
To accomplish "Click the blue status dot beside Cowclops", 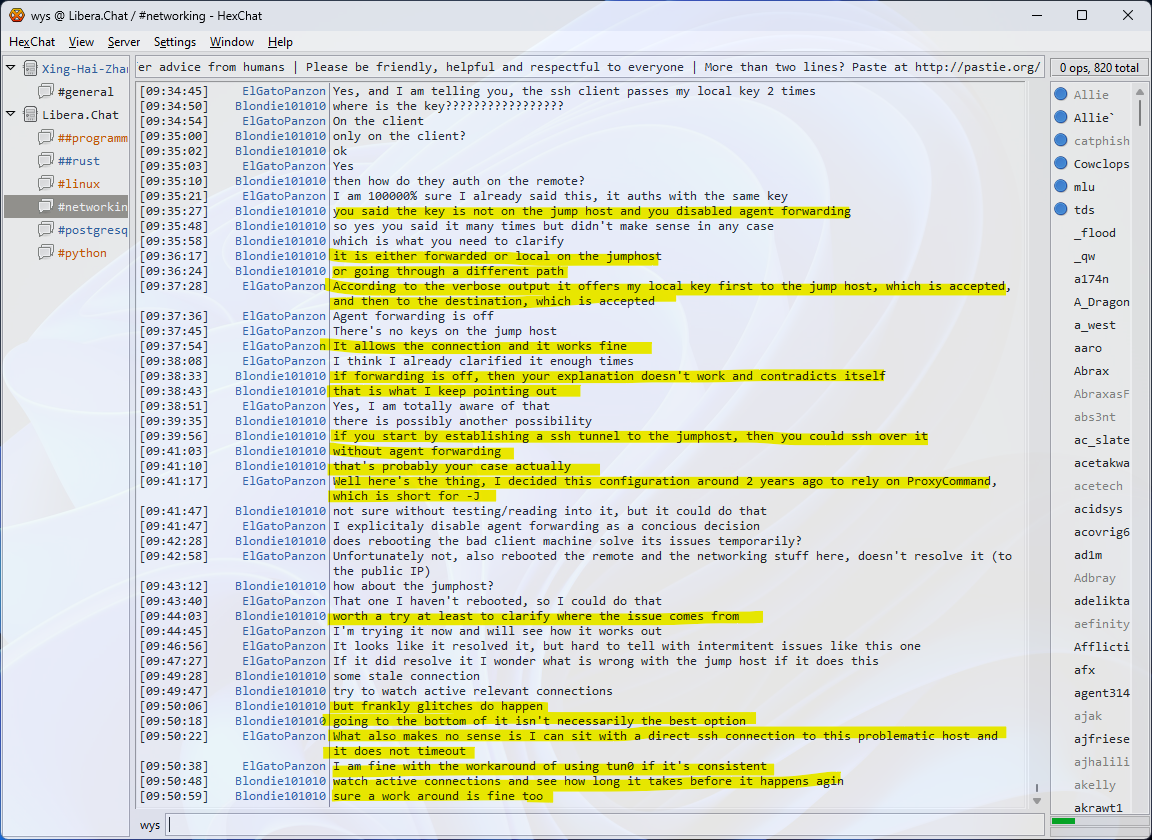I will pos(1061,164).
